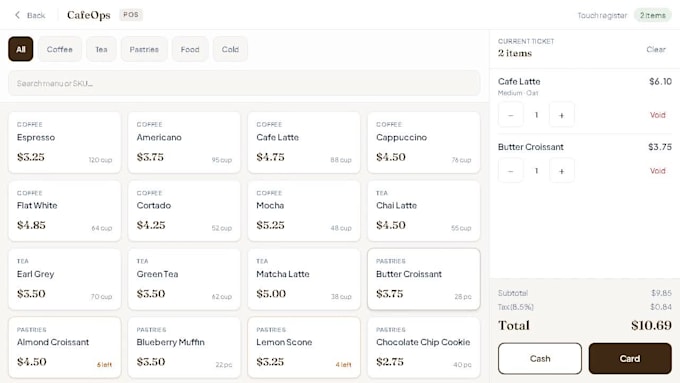Filter menu by Coffee category
Screen dimensions: 680x383
(59, 49)
